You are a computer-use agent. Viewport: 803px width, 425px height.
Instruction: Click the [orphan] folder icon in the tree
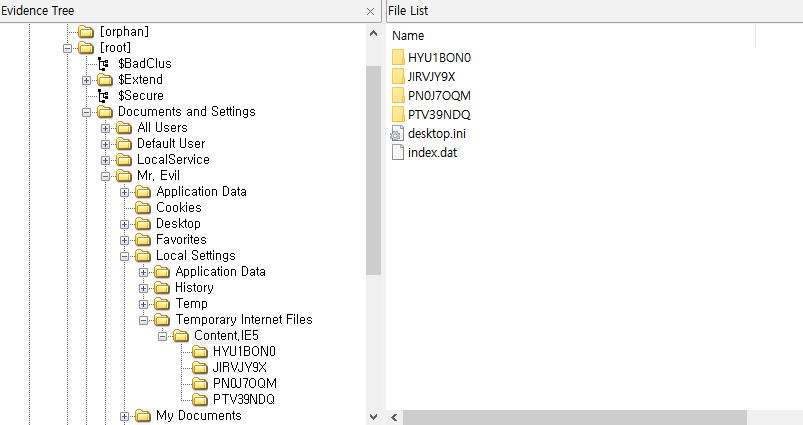pyautogui.click(x=86, y=32)
